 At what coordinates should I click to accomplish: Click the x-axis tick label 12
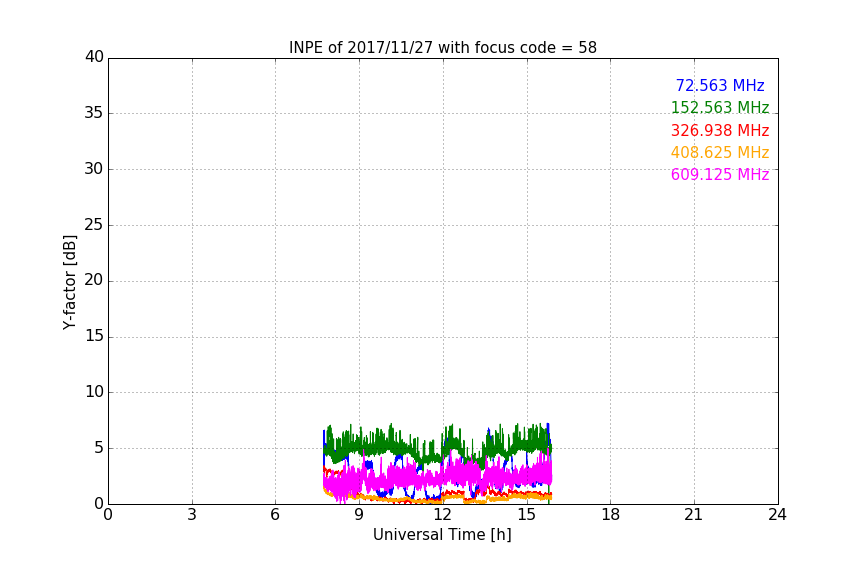(442, 515)
